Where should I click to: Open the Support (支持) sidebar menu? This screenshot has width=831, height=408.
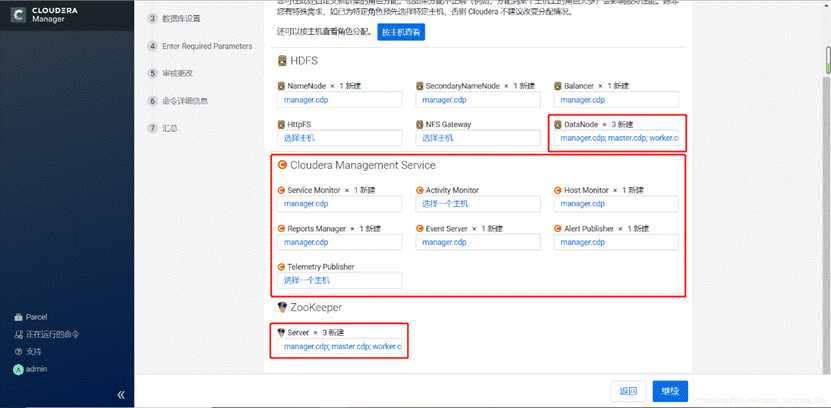click(28, 351)
